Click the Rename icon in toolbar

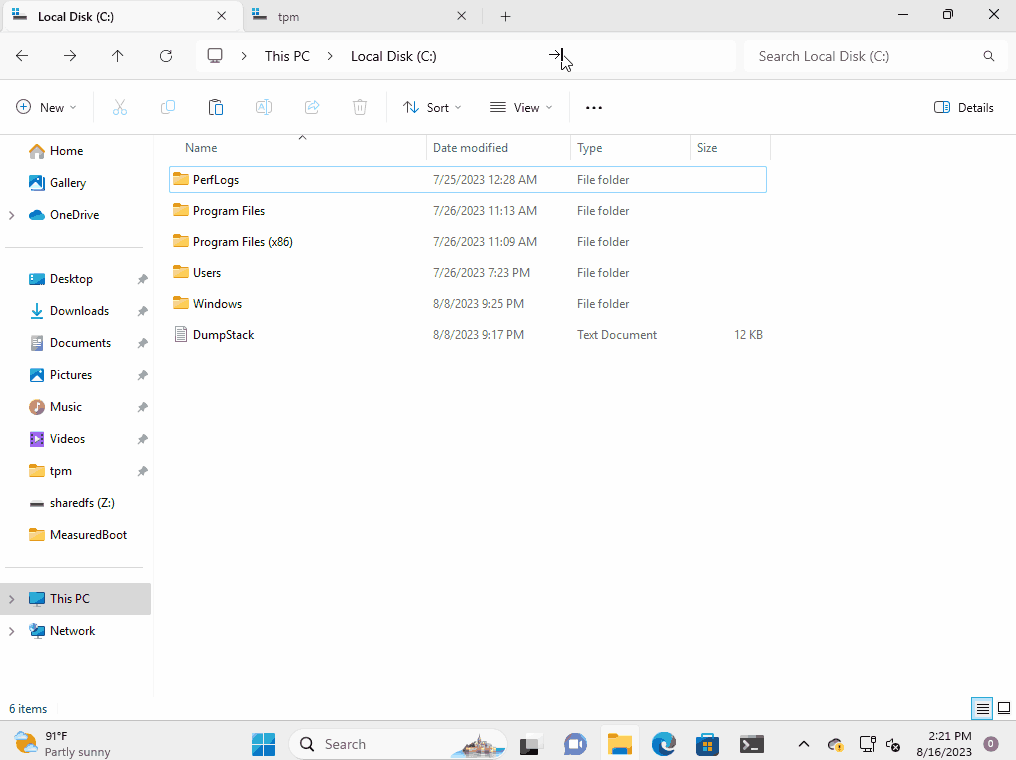[x=264, y=108]
